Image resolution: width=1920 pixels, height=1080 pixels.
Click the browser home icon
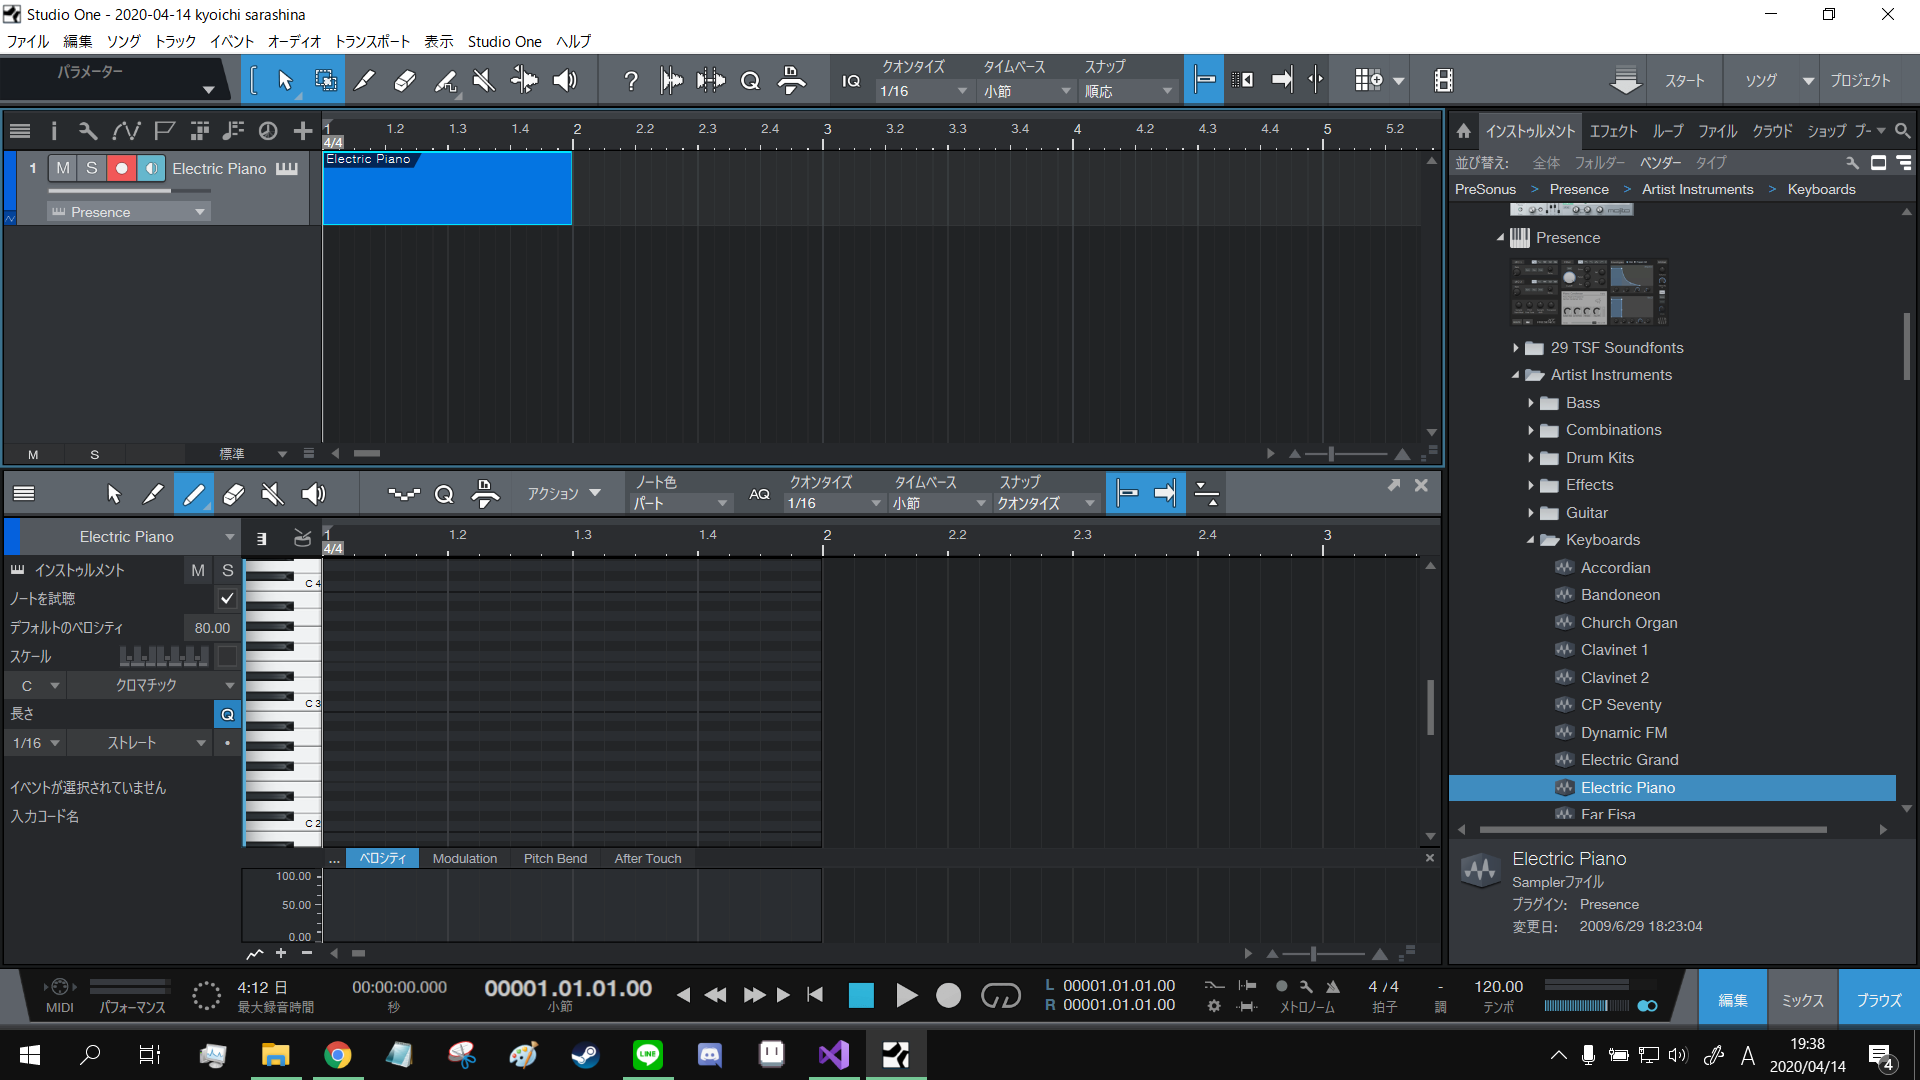coord(1463,131)
